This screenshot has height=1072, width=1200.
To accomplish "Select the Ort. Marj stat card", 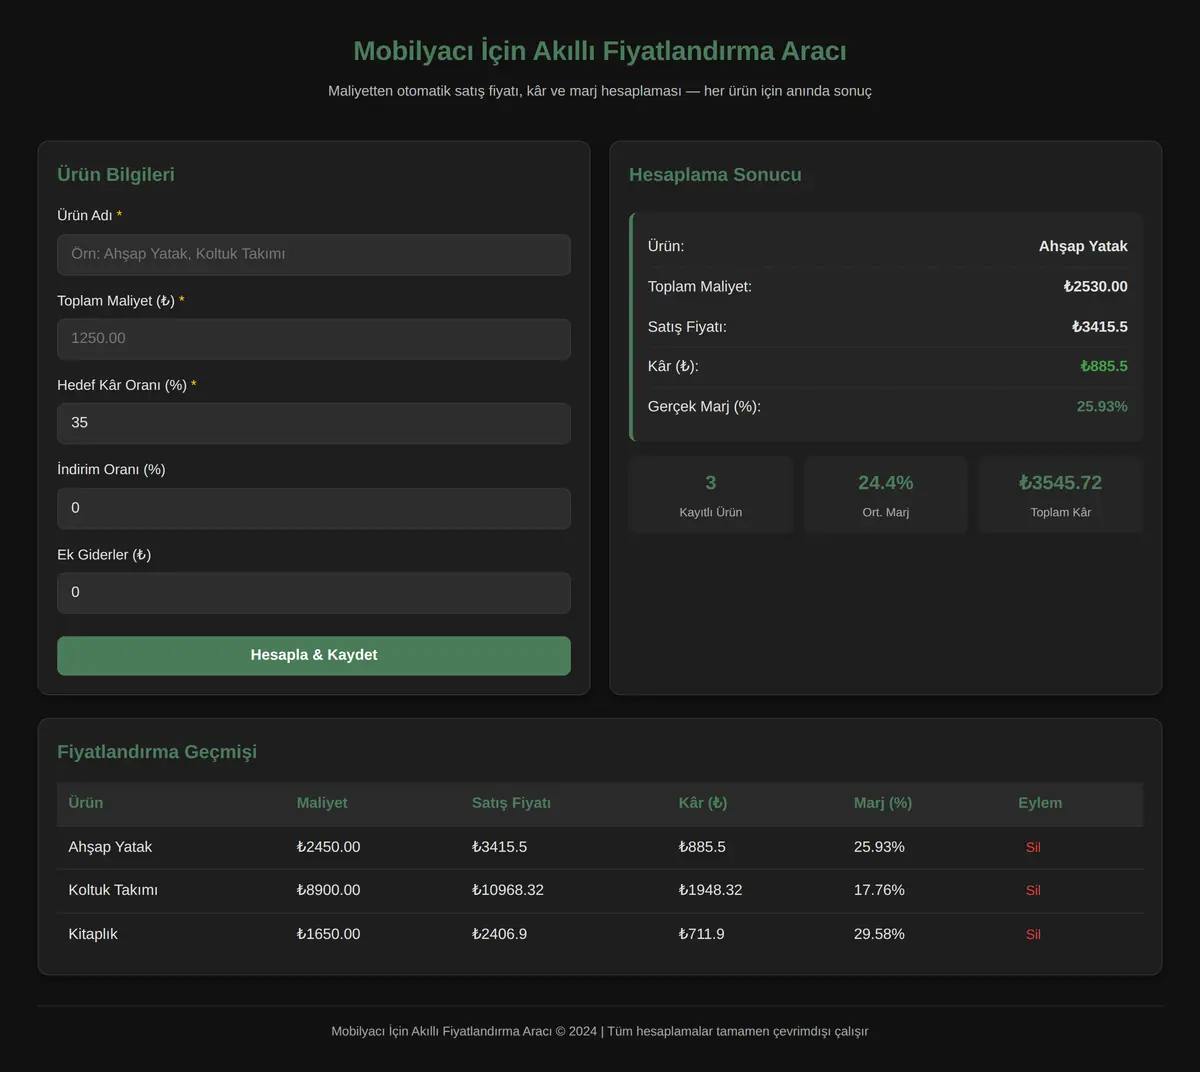I will pos(886,495).
